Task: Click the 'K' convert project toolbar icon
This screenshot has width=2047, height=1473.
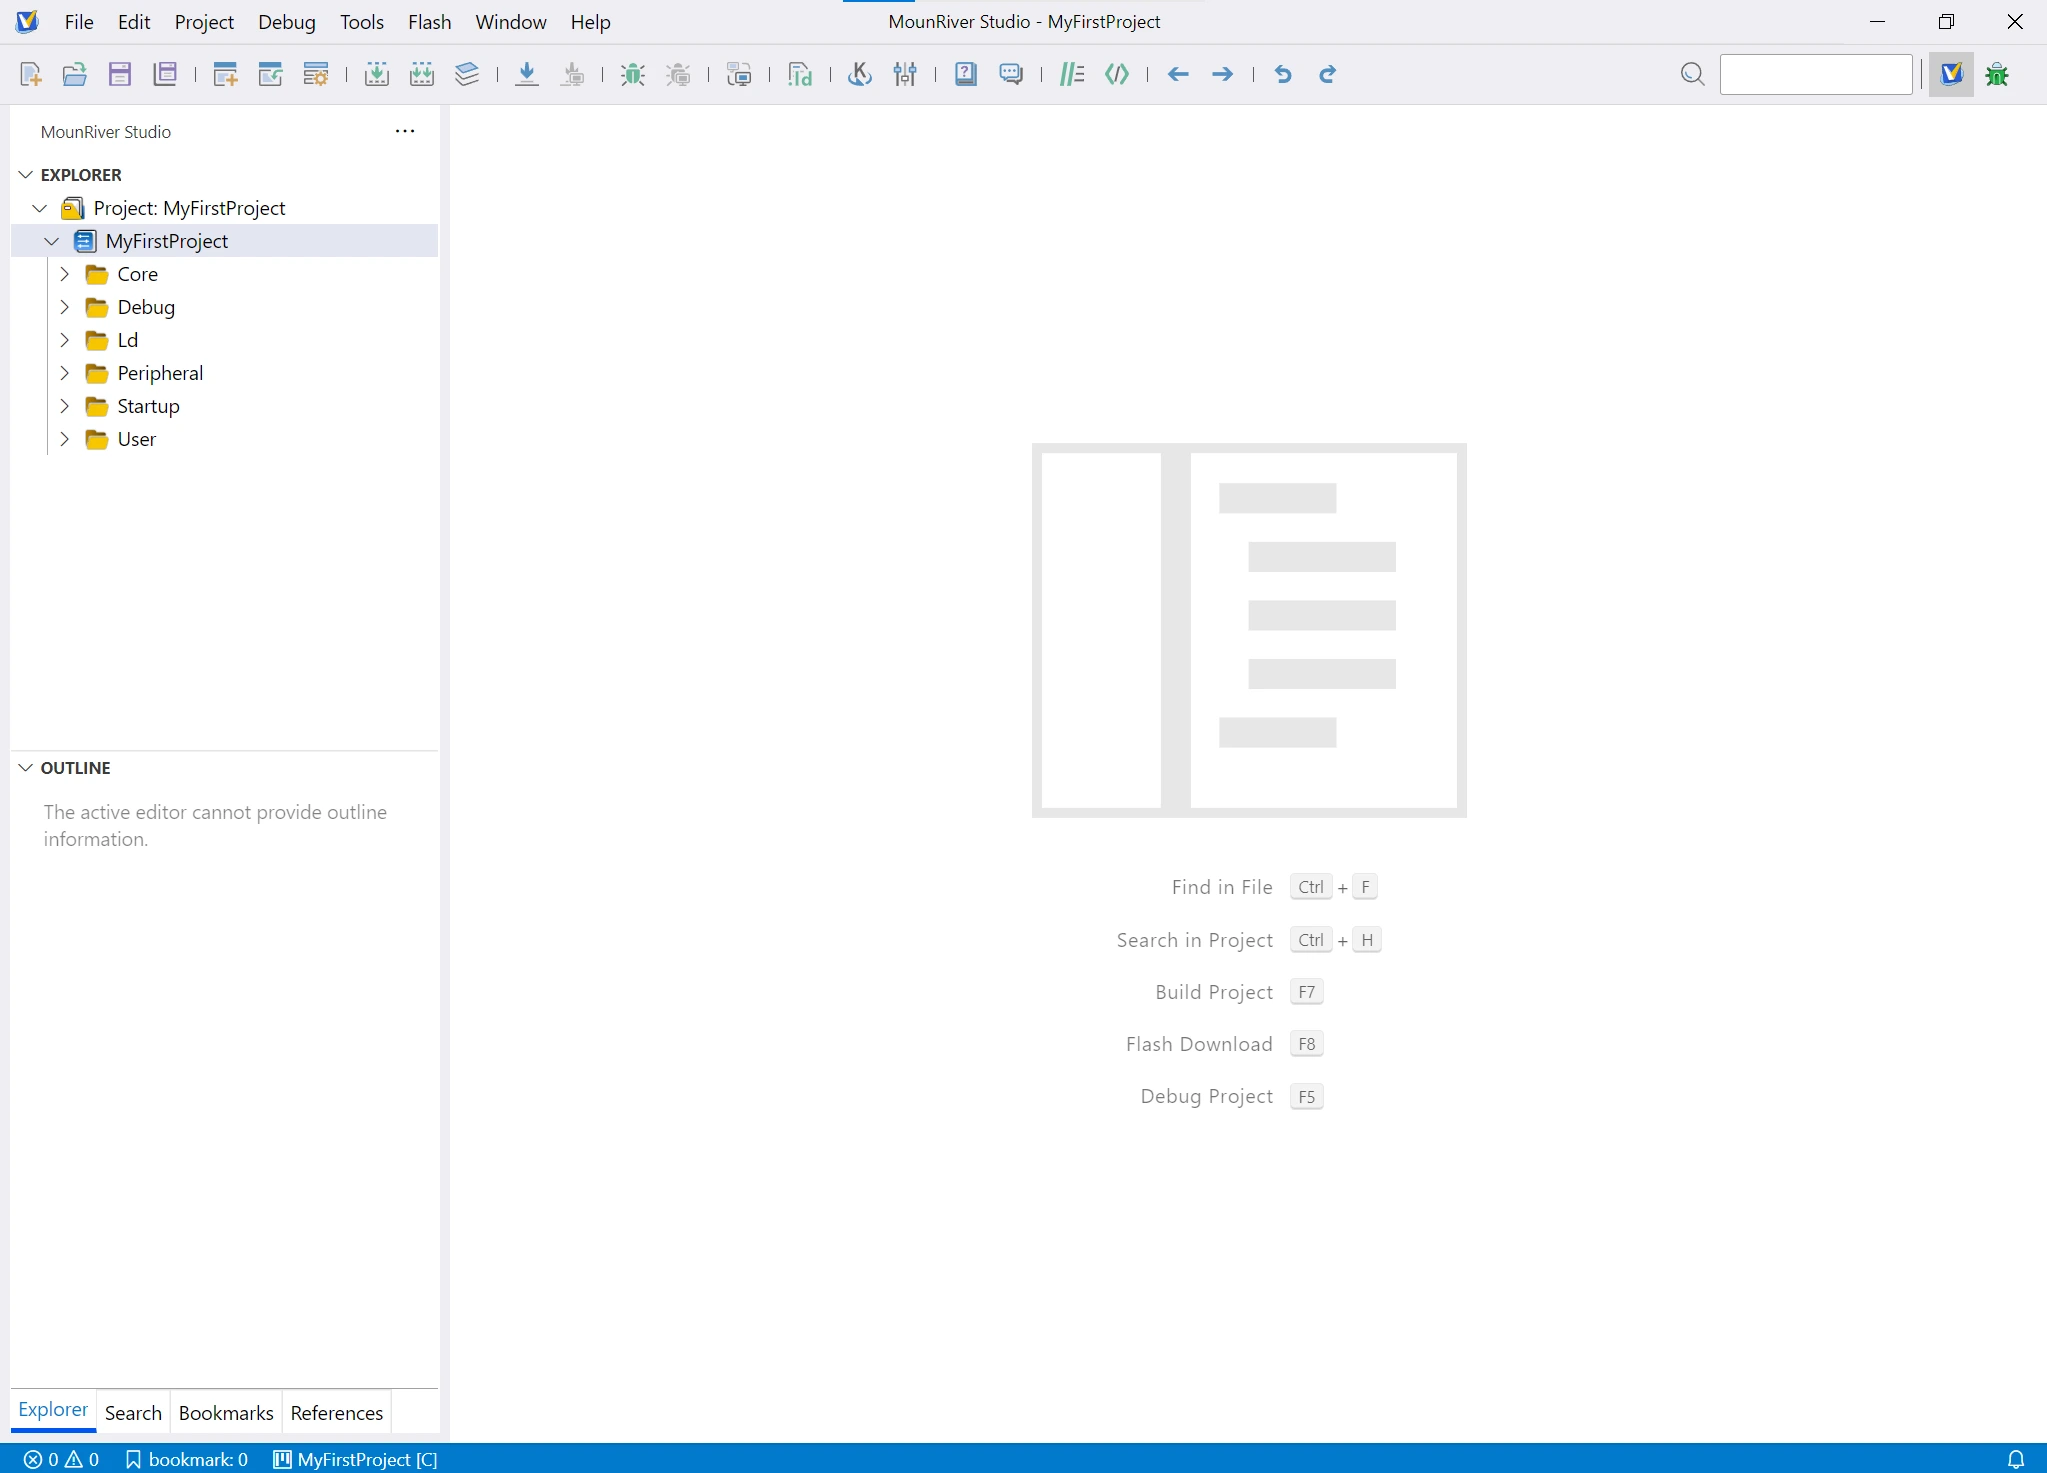Action: pos(860,74)
